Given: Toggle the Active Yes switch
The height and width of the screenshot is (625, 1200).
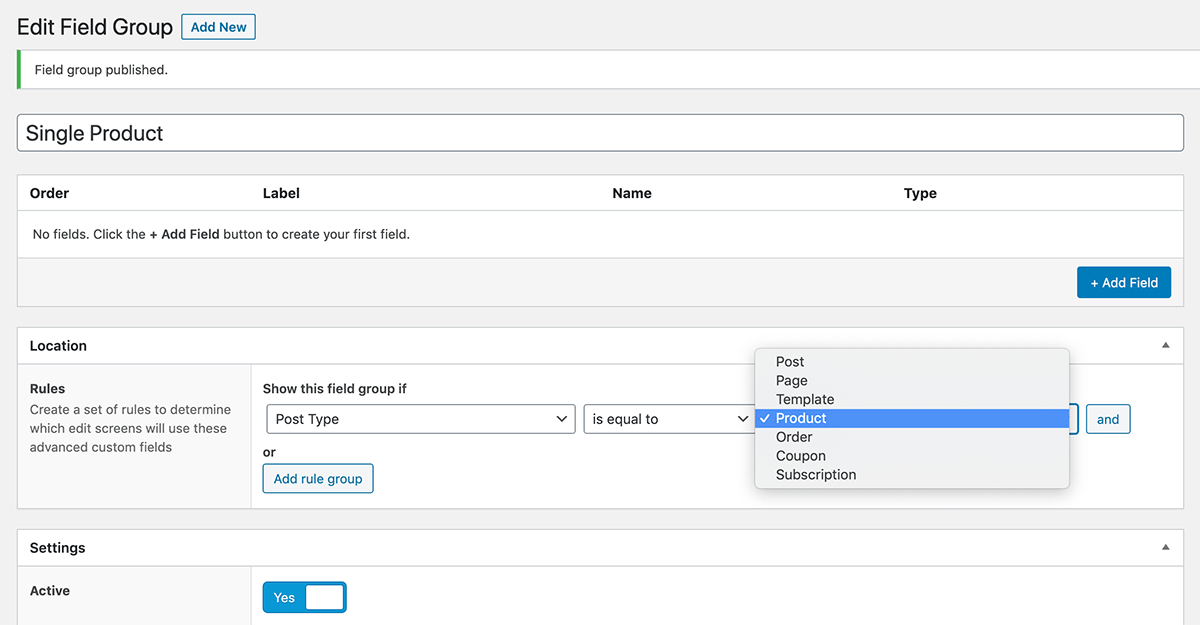Looking at the screenshot, I should pos(304,597).
